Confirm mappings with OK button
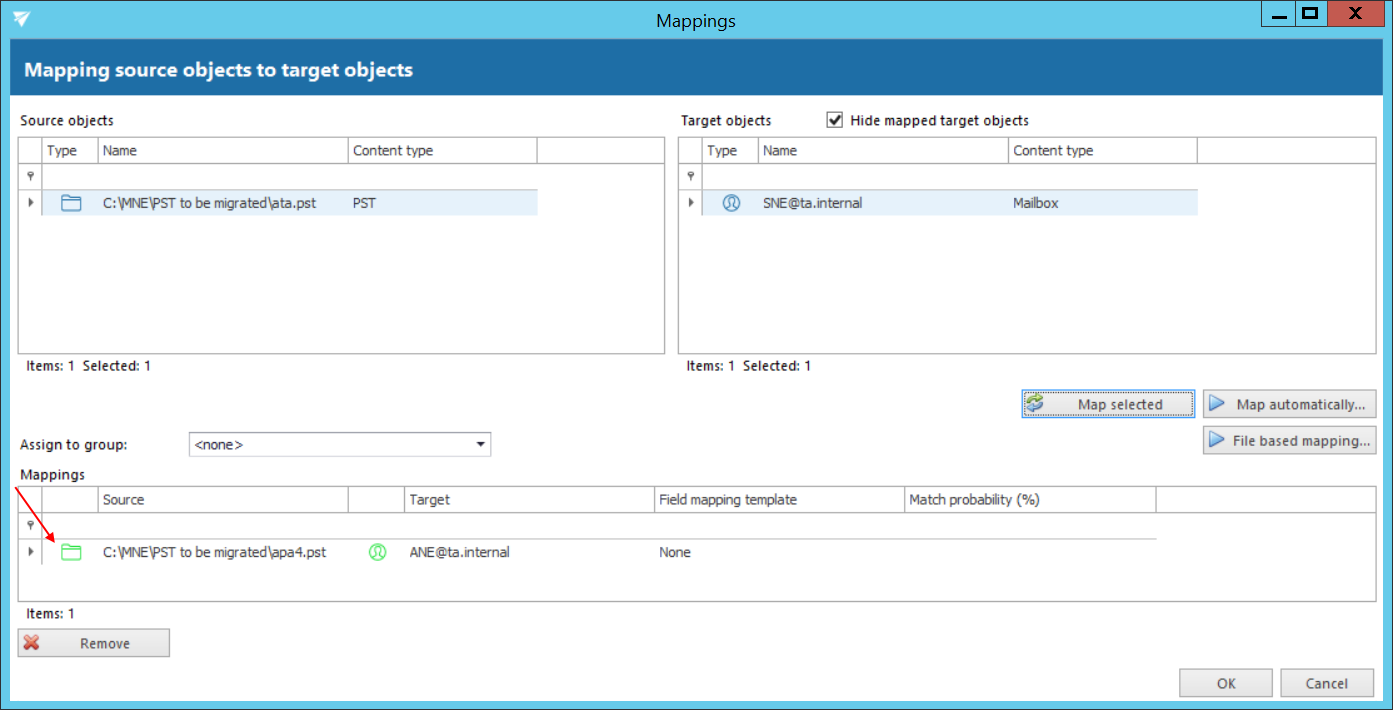Image resolution: width=1393 pixels, height=710 pixels. point(1226,683)
